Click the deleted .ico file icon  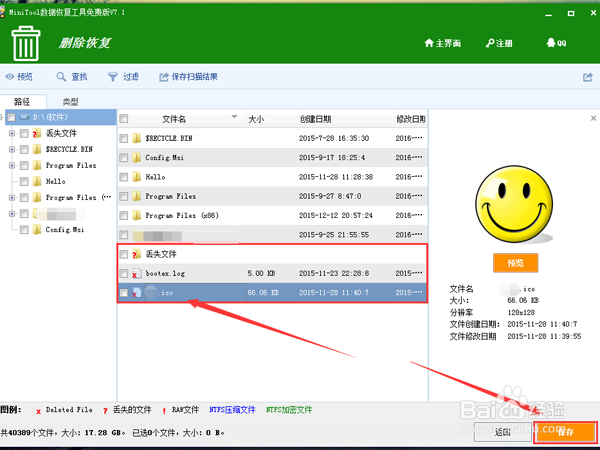[137, 293]
